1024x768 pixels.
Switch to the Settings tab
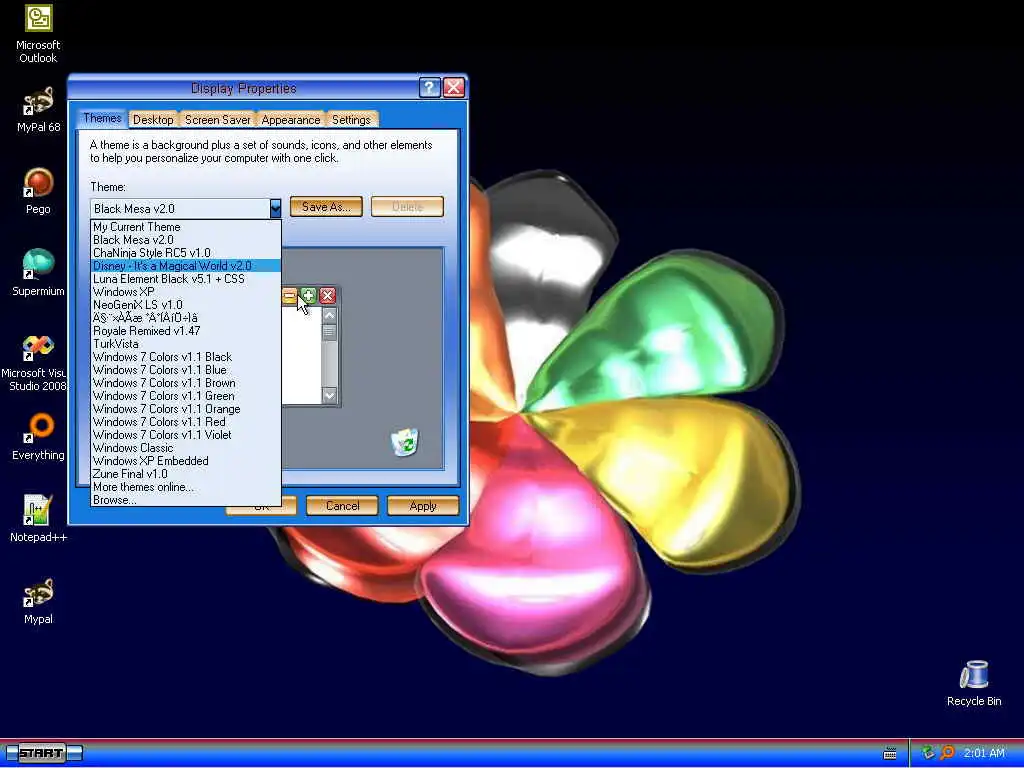pyautogui.click(x=351, y=120)
